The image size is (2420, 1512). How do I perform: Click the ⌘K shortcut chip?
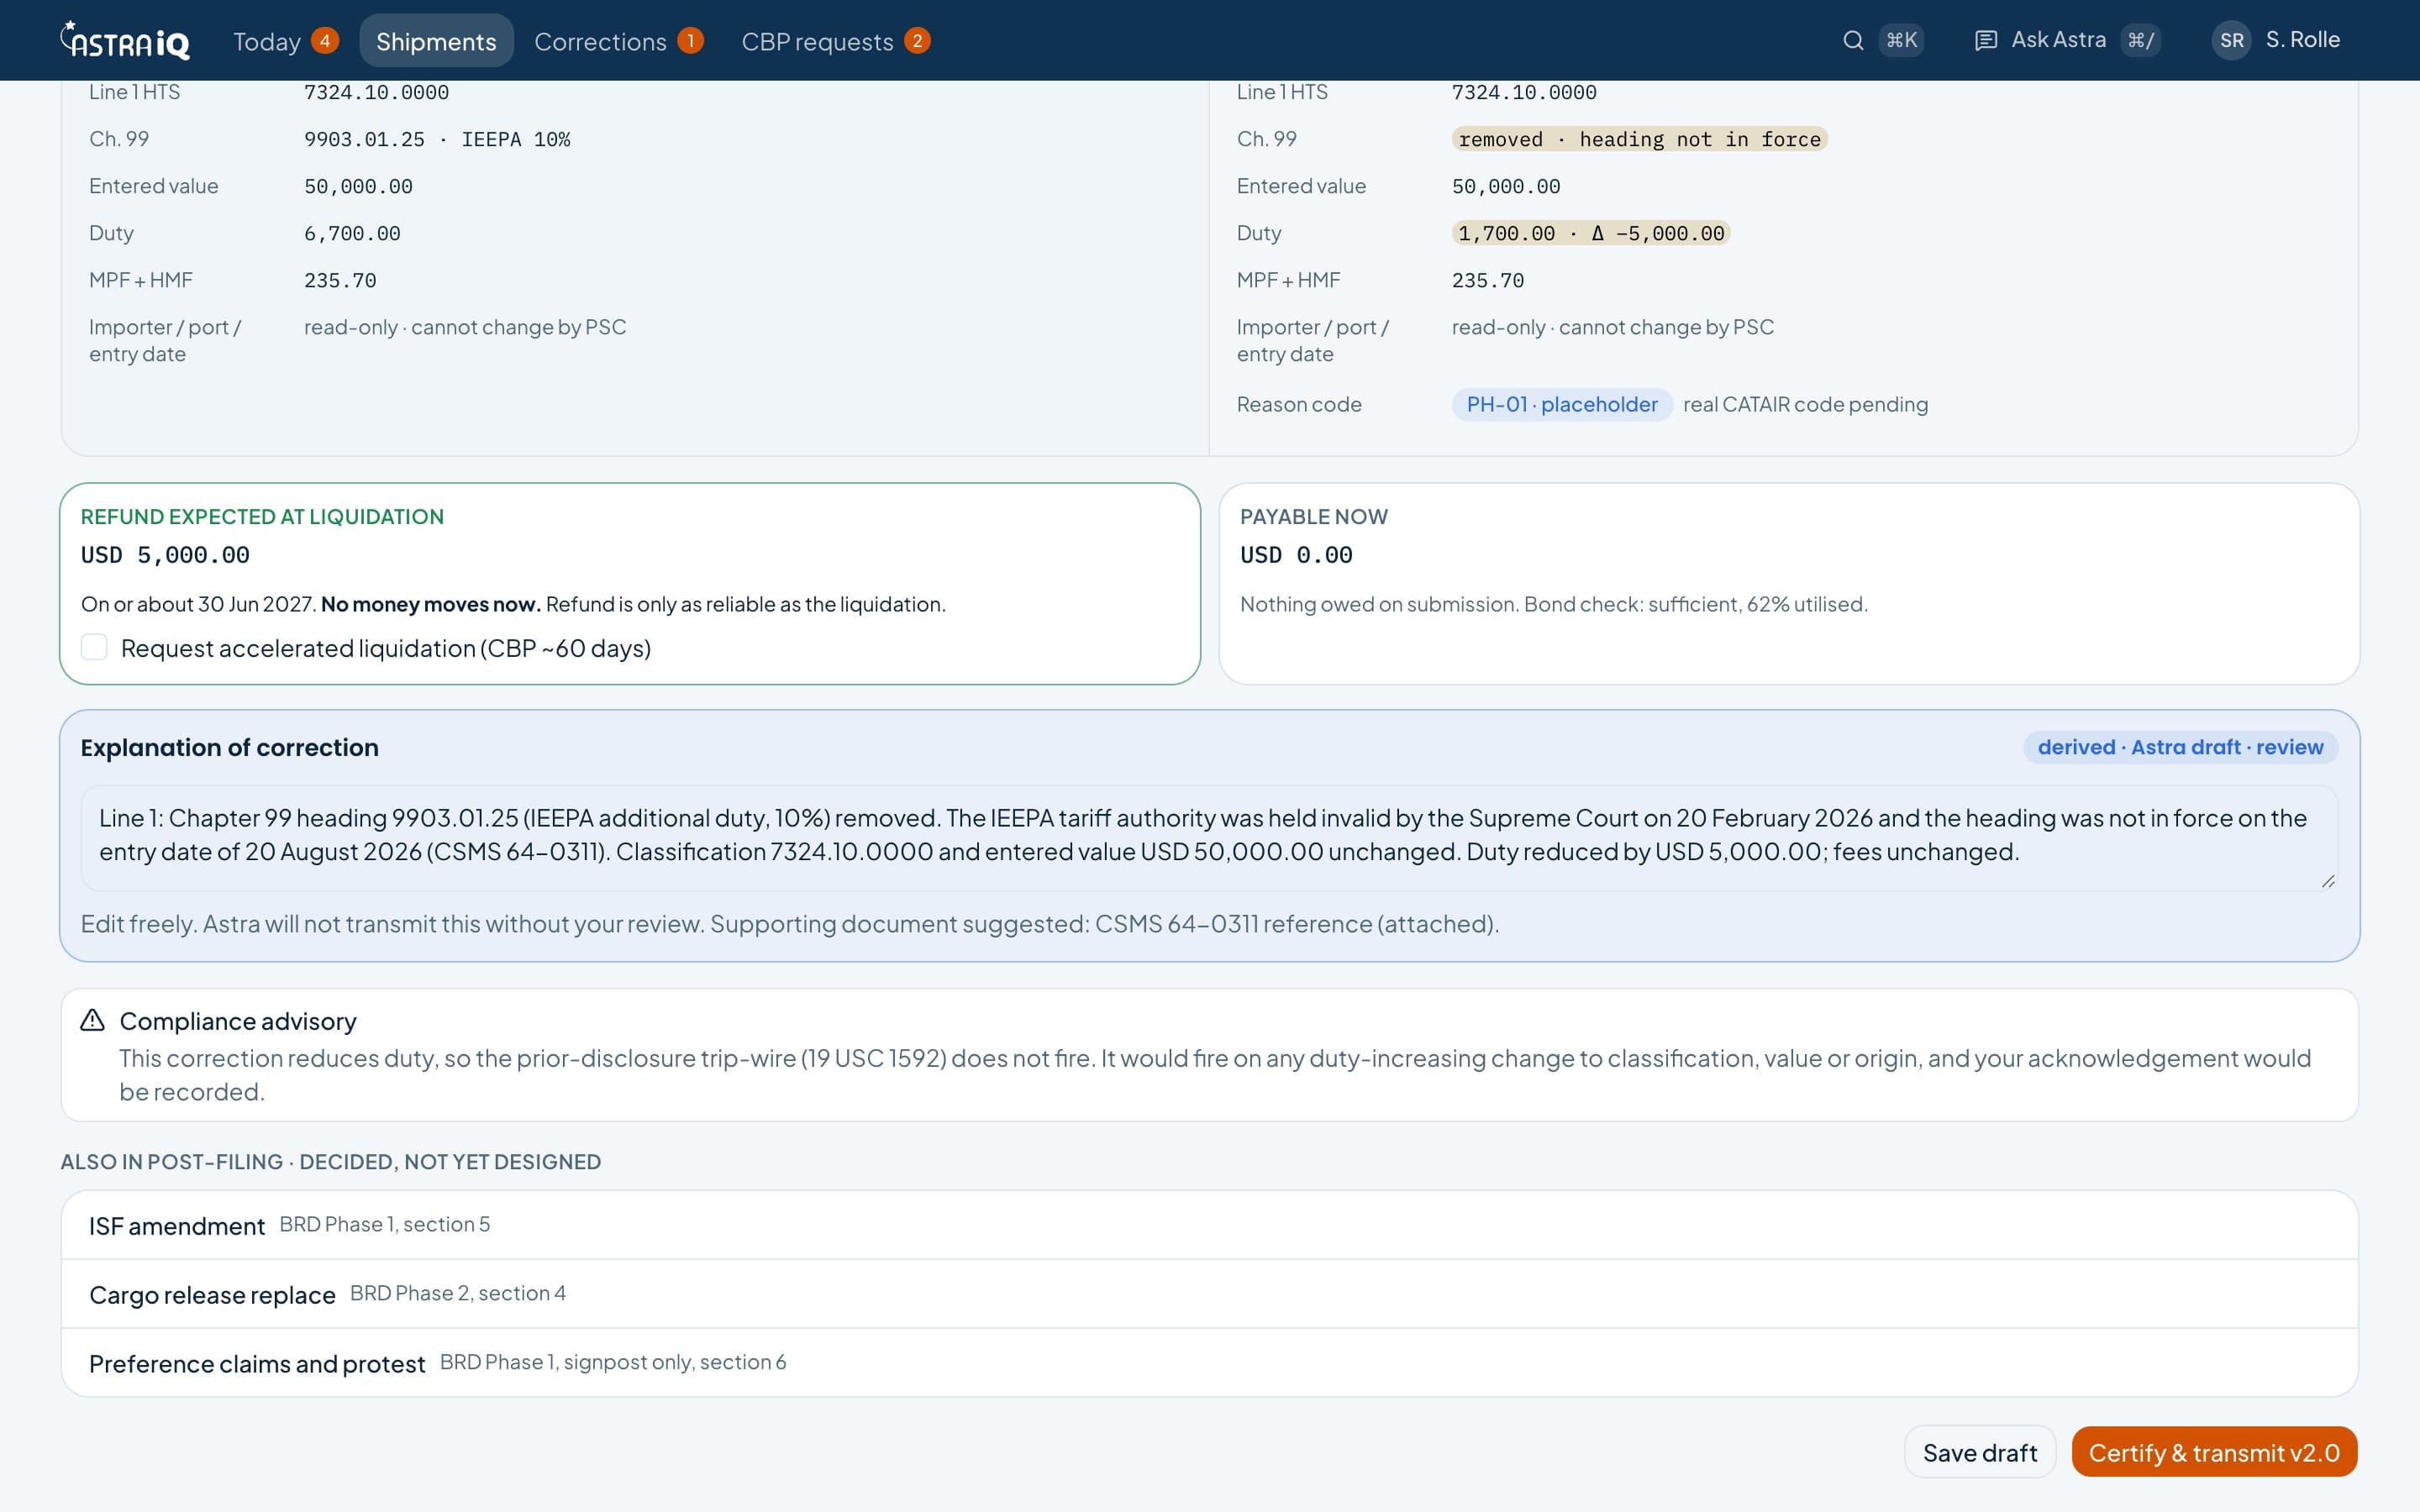coord(1901,40)
